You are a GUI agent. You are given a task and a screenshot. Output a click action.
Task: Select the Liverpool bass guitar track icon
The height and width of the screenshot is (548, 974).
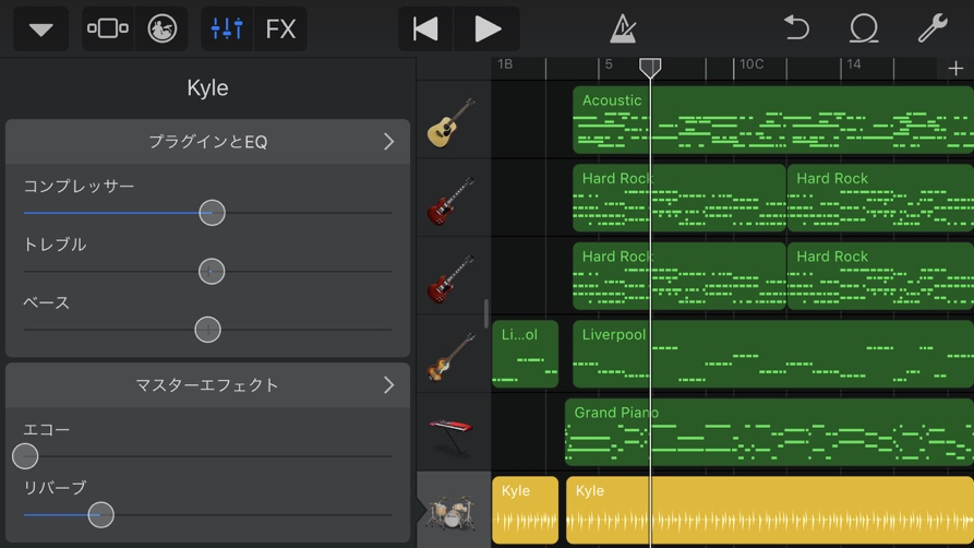pyautogui.click(x=452, y=357)
